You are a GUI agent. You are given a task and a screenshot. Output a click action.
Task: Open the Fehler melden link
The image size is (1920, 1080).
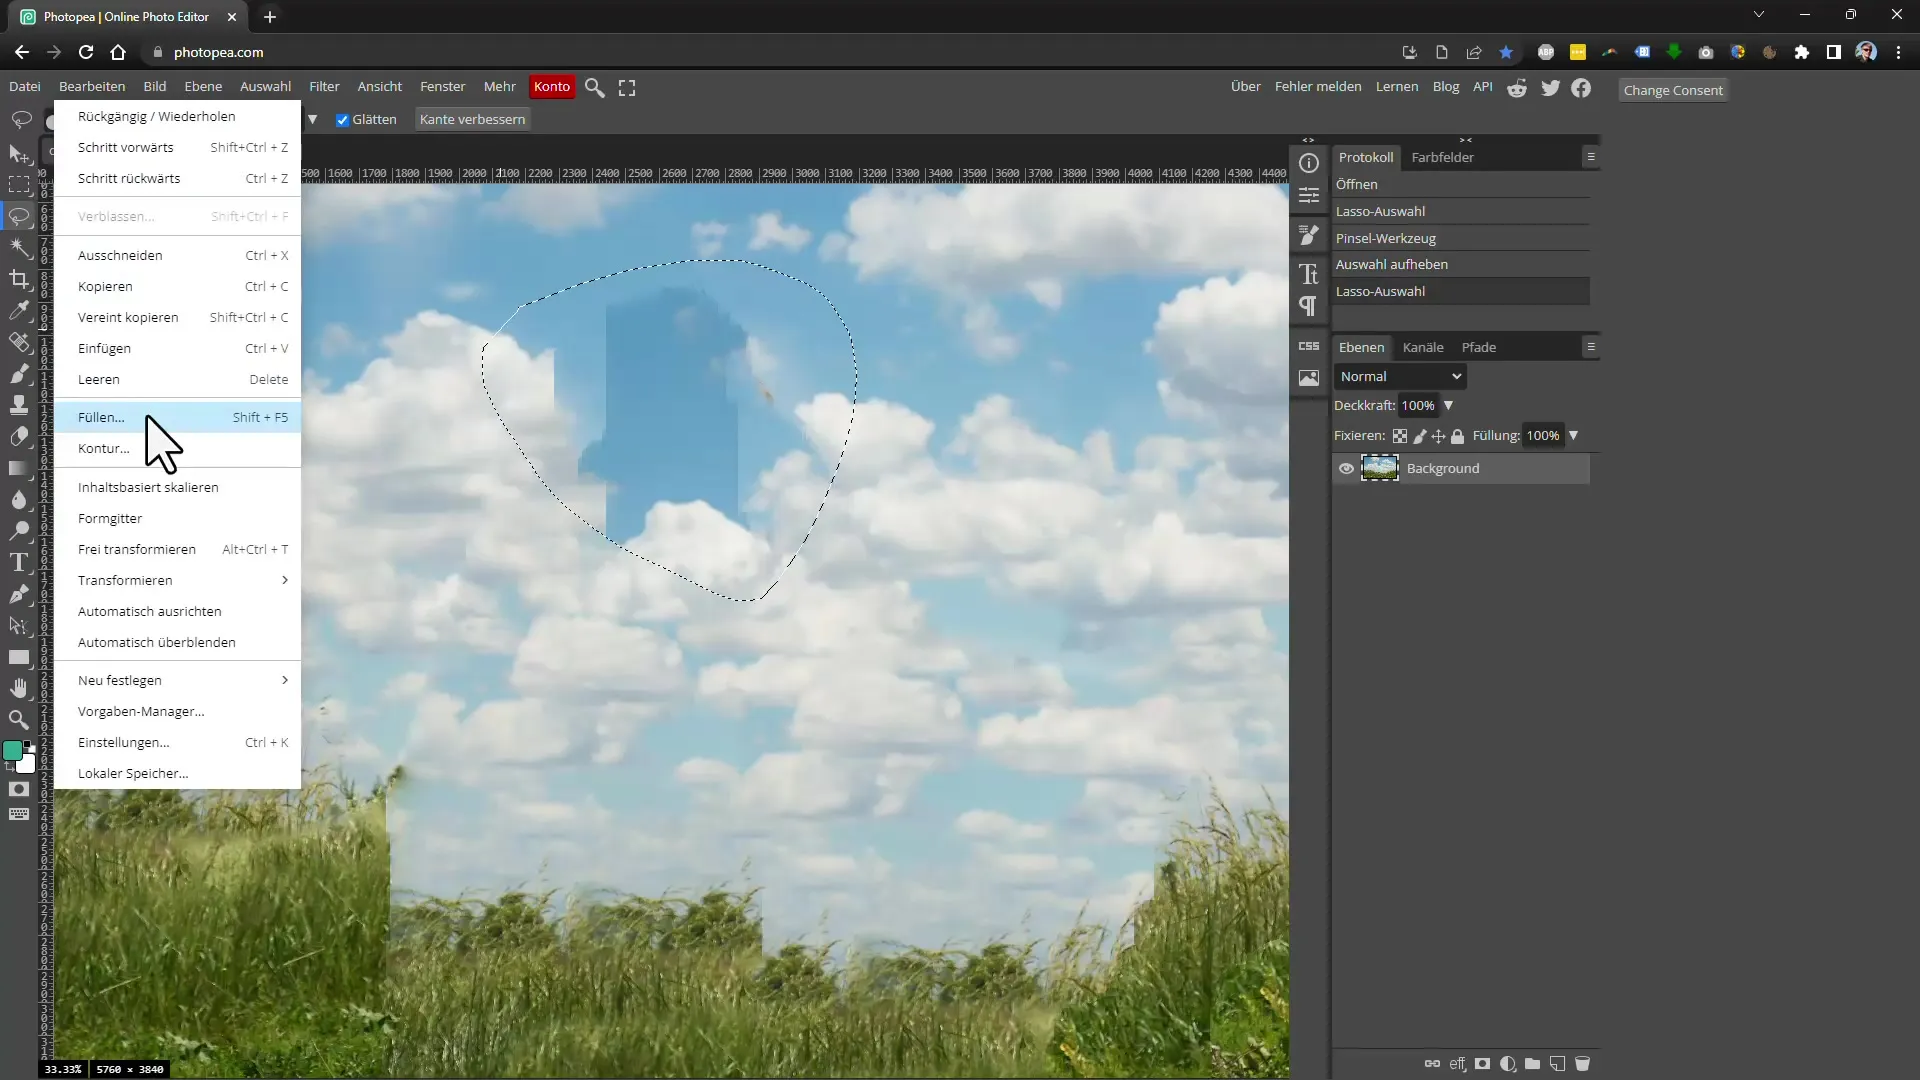point(1318,87)
